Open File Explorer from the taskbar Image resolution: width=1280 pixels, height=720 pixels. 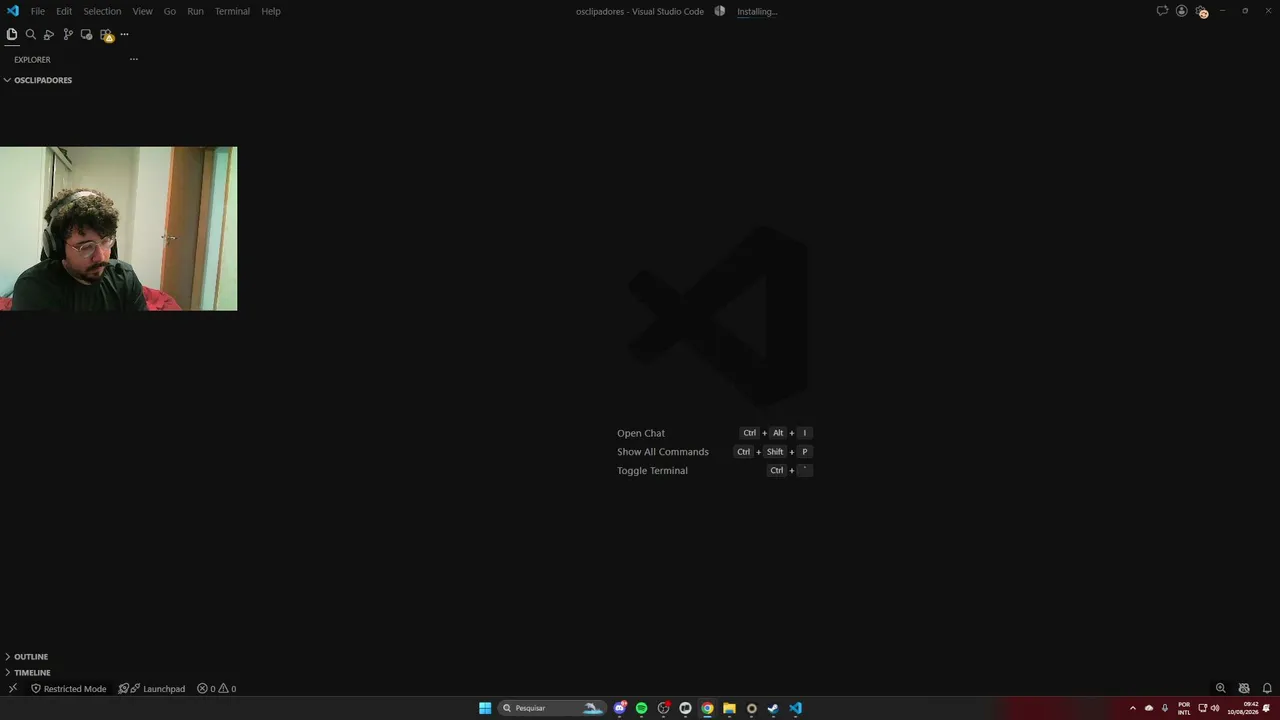point(729,708)
